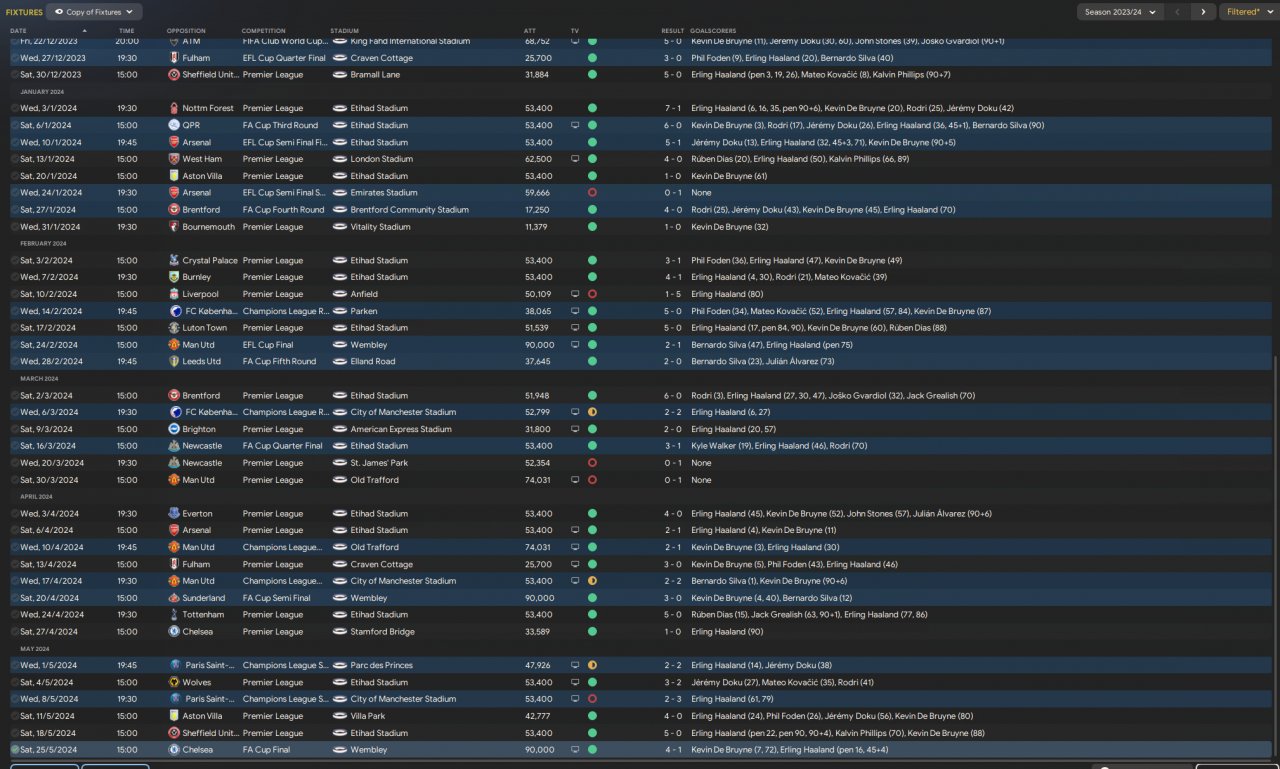
Task: Sort by the Stadium column header
Action: click(344, 31)
